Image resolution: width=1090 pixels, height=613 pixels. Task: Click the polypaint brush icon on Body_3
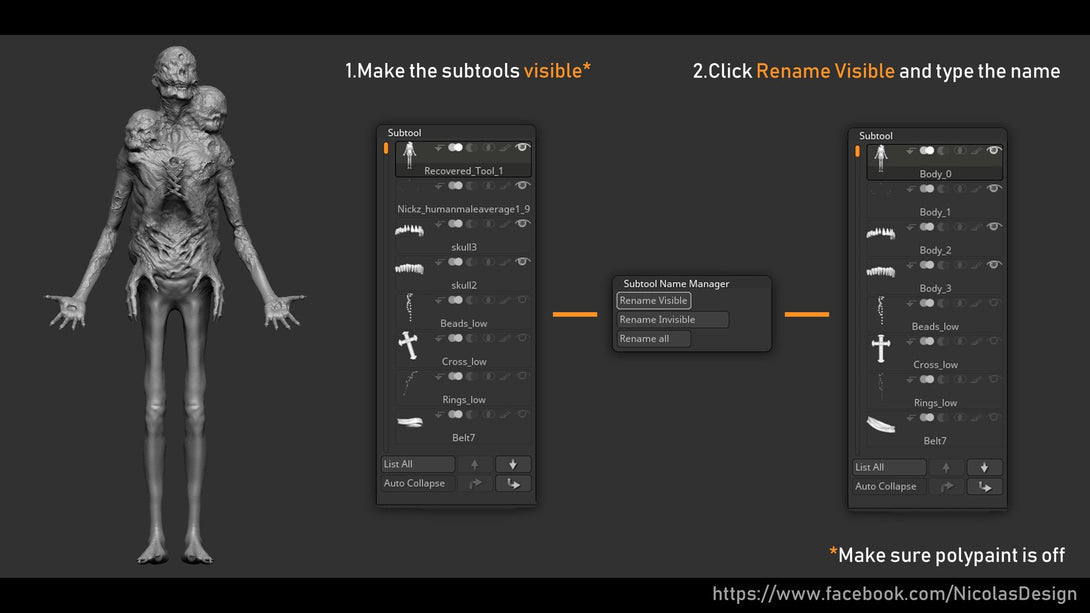977,265
